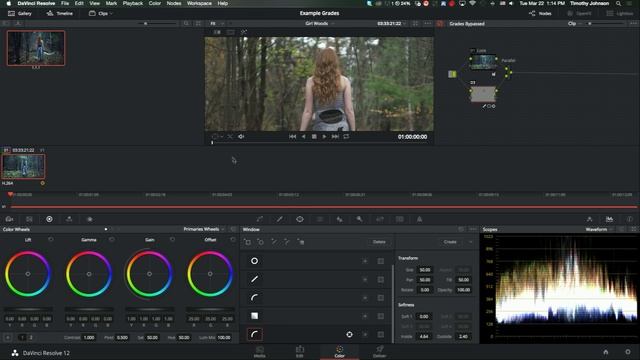Open Project Settings gear icon
This screenshot has height=360, width=640.
628,352
